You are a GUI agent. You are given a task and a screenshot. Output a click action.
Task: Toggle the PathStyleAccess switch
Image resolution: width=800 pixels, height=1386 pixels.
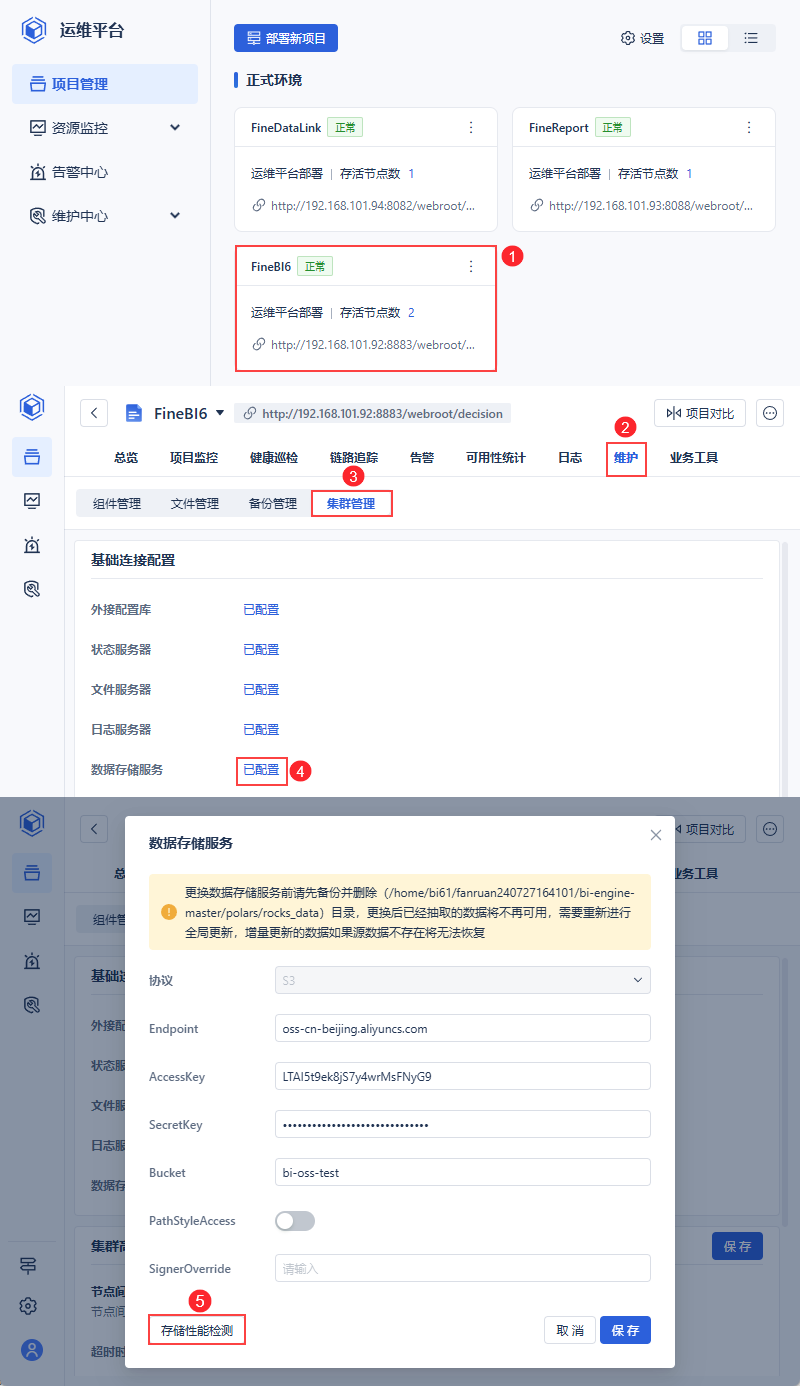point(295,1221)
